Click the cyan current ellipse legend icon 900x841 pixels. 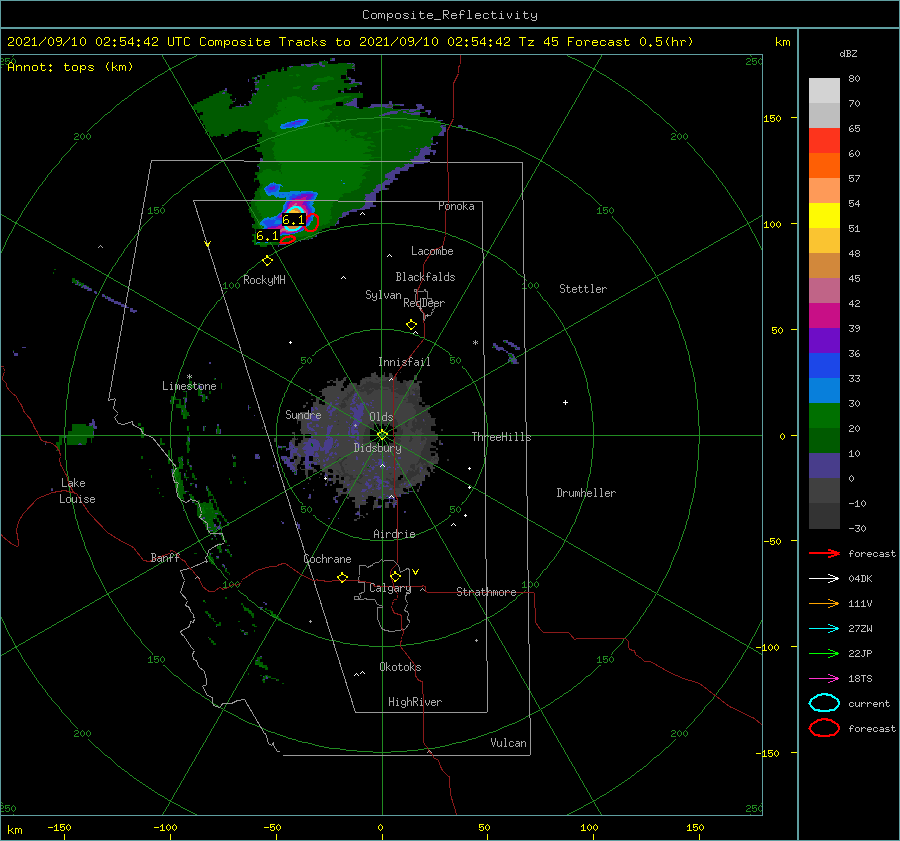pos(824,703)
